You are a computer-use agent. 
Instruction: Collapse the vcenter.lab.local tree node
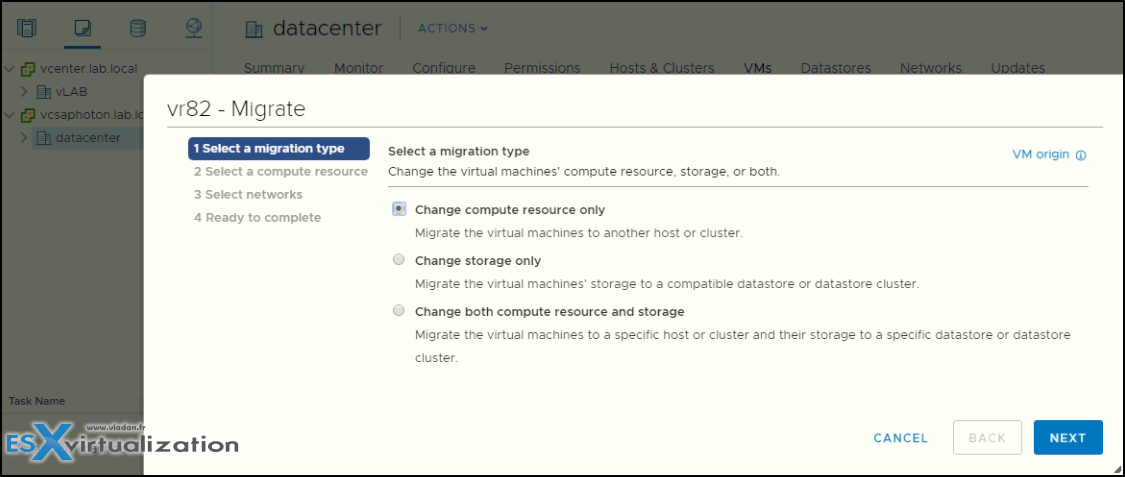pos(9,70)
